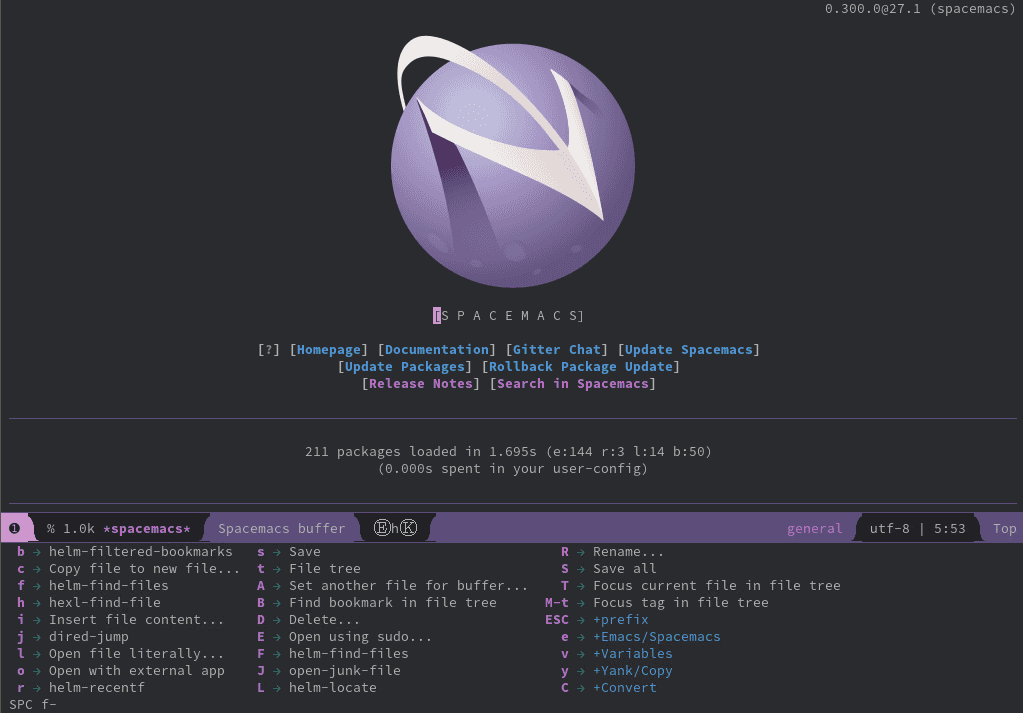Open the Gitter Chat link
Image resolution: width=1023 pixels, height=713 pixels.
[557, 350]
